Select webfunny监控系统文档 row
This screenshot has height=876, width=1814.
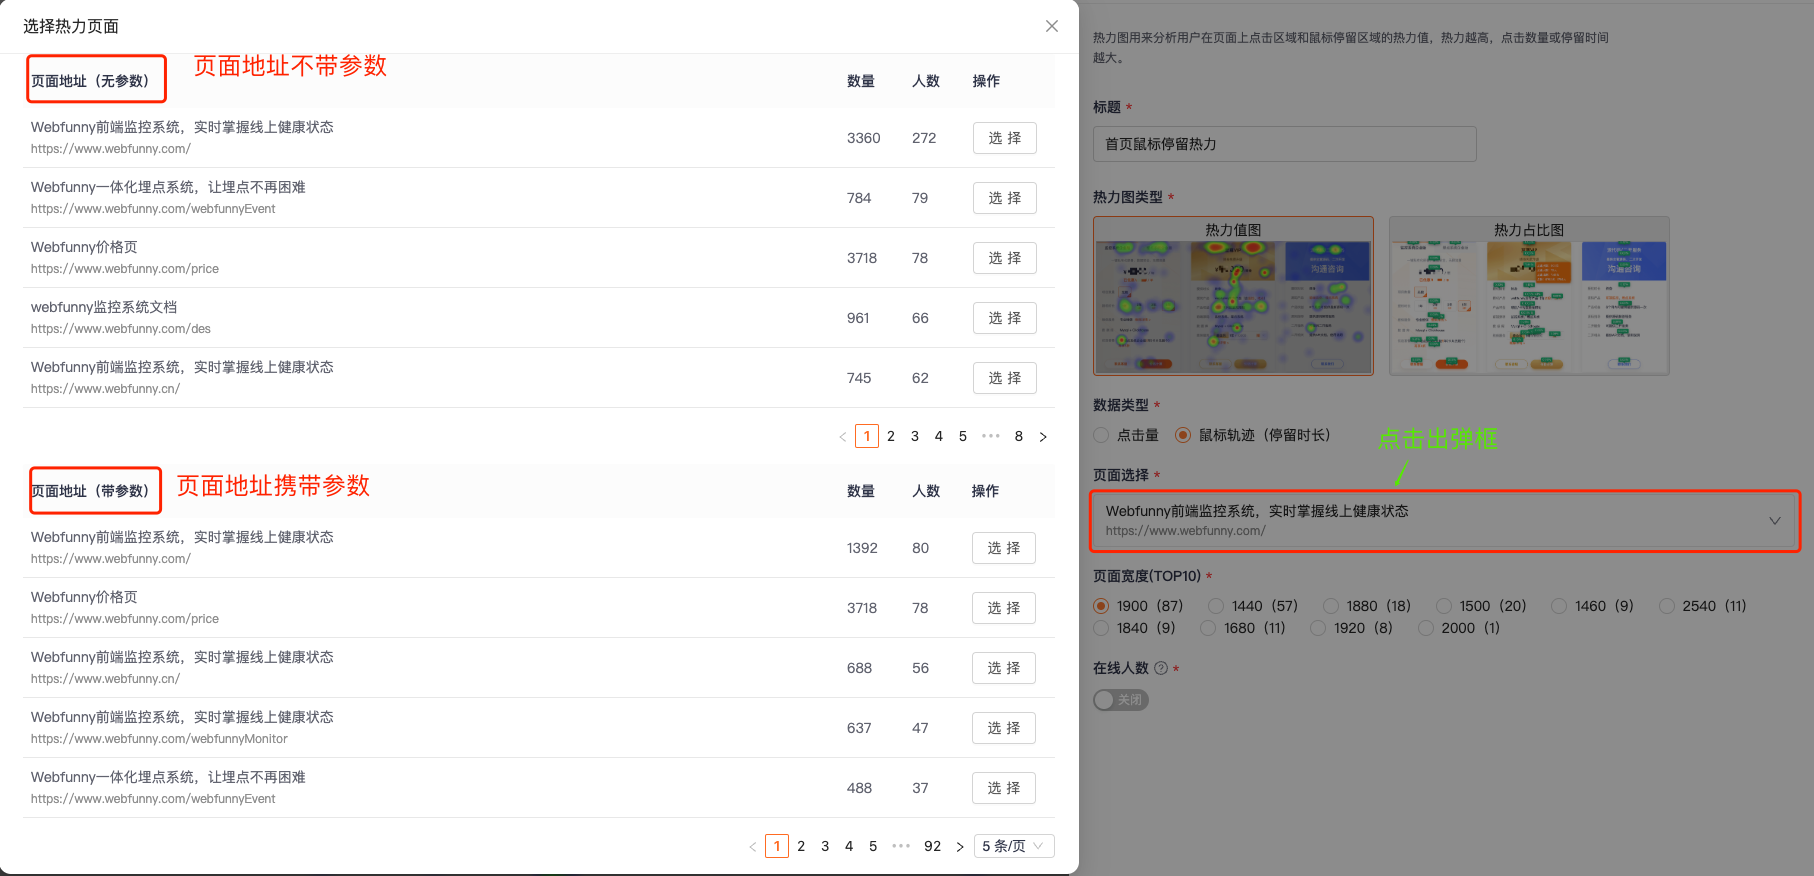coord(1005,318)
